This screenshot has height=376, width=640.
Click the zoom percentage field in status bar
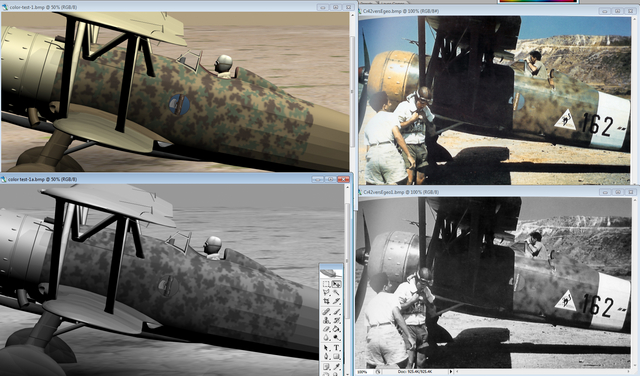click(x=362, y=372)
